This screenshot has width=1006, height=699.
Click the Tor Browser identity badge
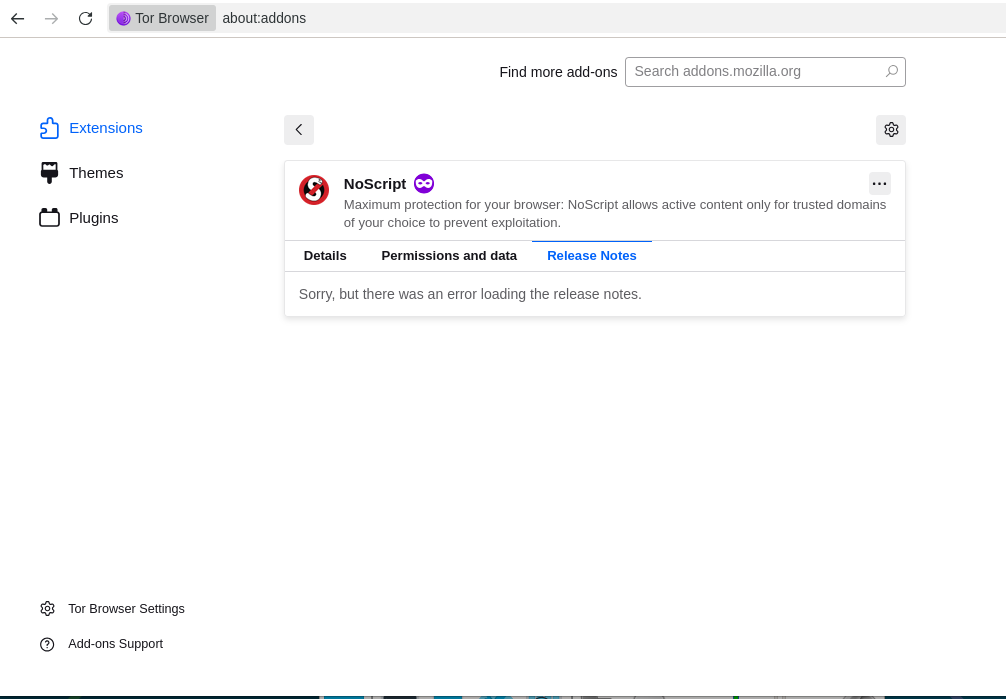162,18
